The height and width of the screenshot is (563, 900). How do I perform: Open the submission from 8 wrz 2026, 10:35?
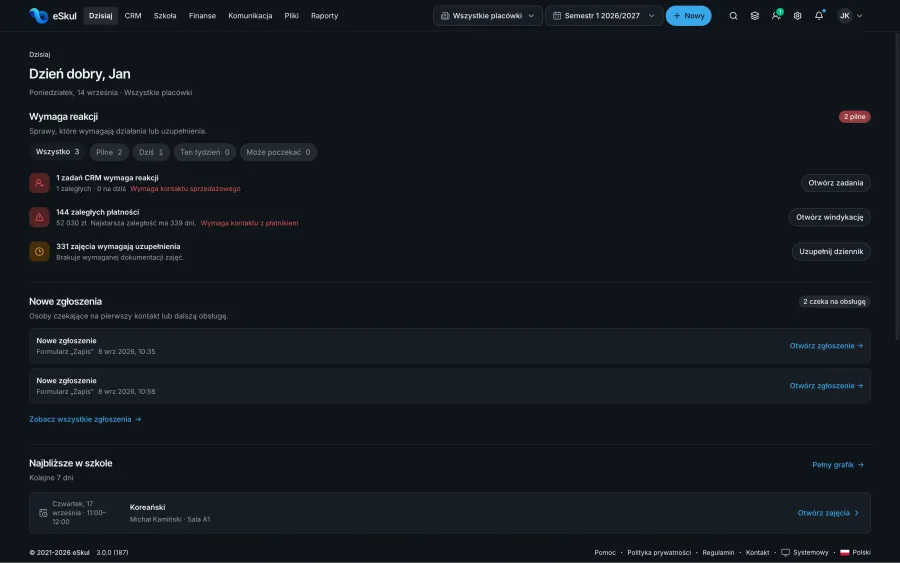point(826,346)
